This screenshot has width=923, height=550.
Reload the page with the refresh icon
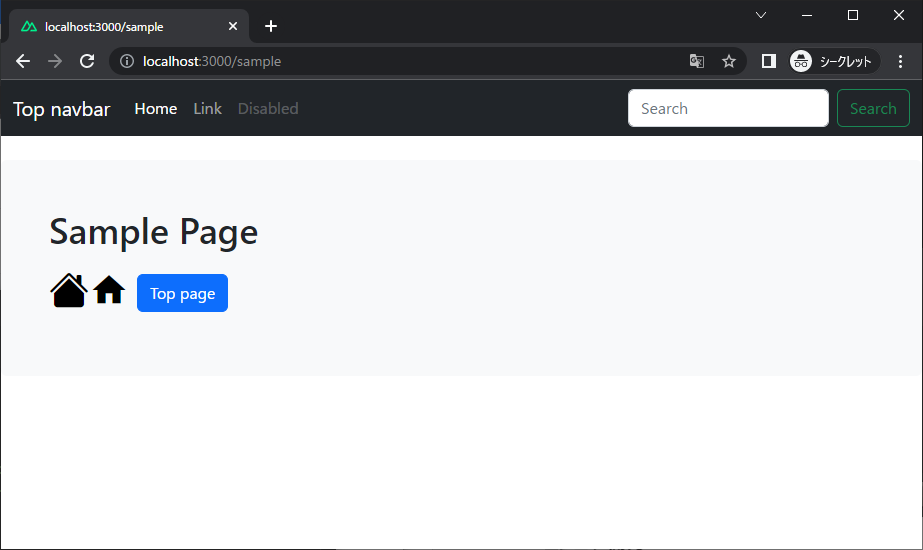[87, 61]
